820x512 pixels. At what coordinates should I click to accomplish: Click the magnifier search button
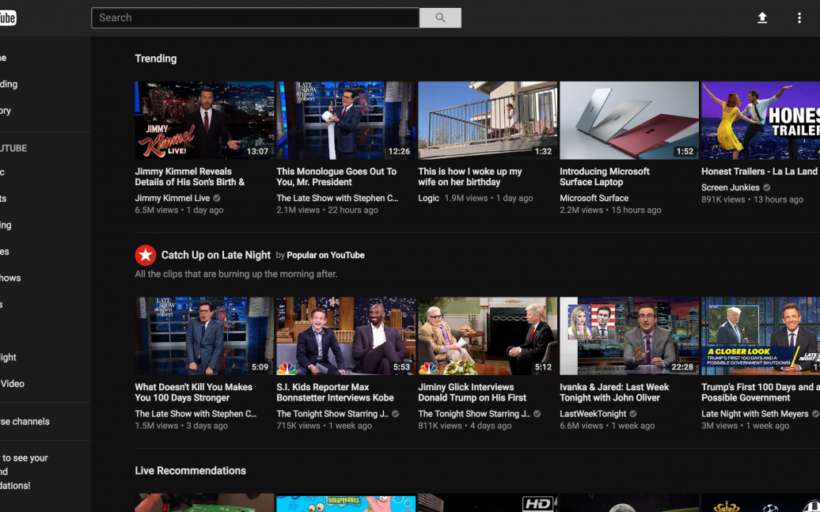[440, 18]
